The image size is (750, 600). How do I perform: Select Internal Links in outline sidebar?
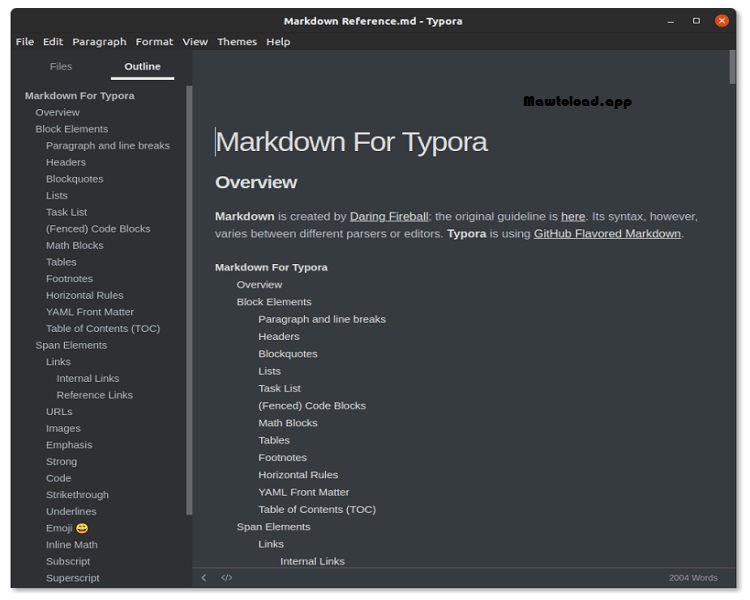[x=88, y=378]
